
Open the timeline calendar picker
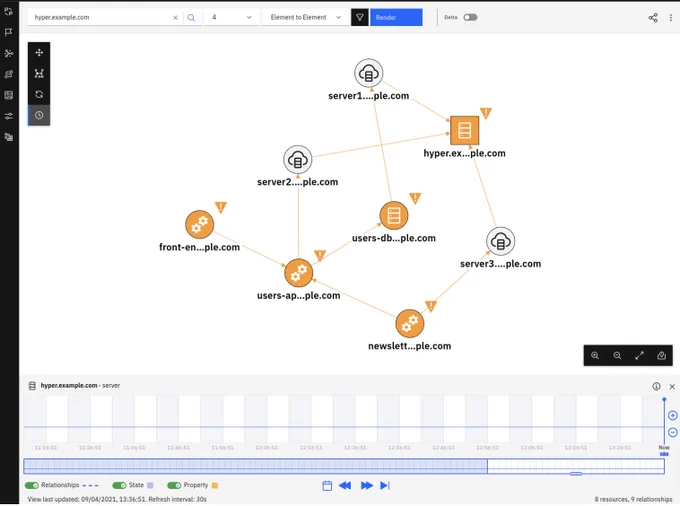327,486
